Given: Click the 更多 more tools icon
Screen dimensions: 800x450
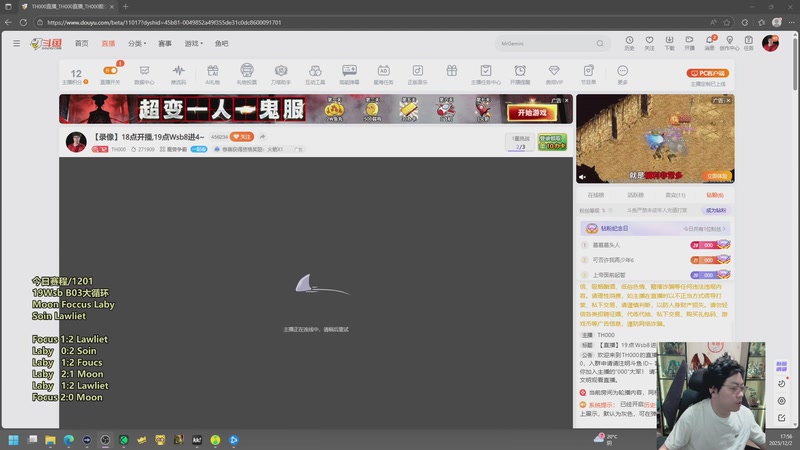Looking at the screenshot, I should 622,74.
